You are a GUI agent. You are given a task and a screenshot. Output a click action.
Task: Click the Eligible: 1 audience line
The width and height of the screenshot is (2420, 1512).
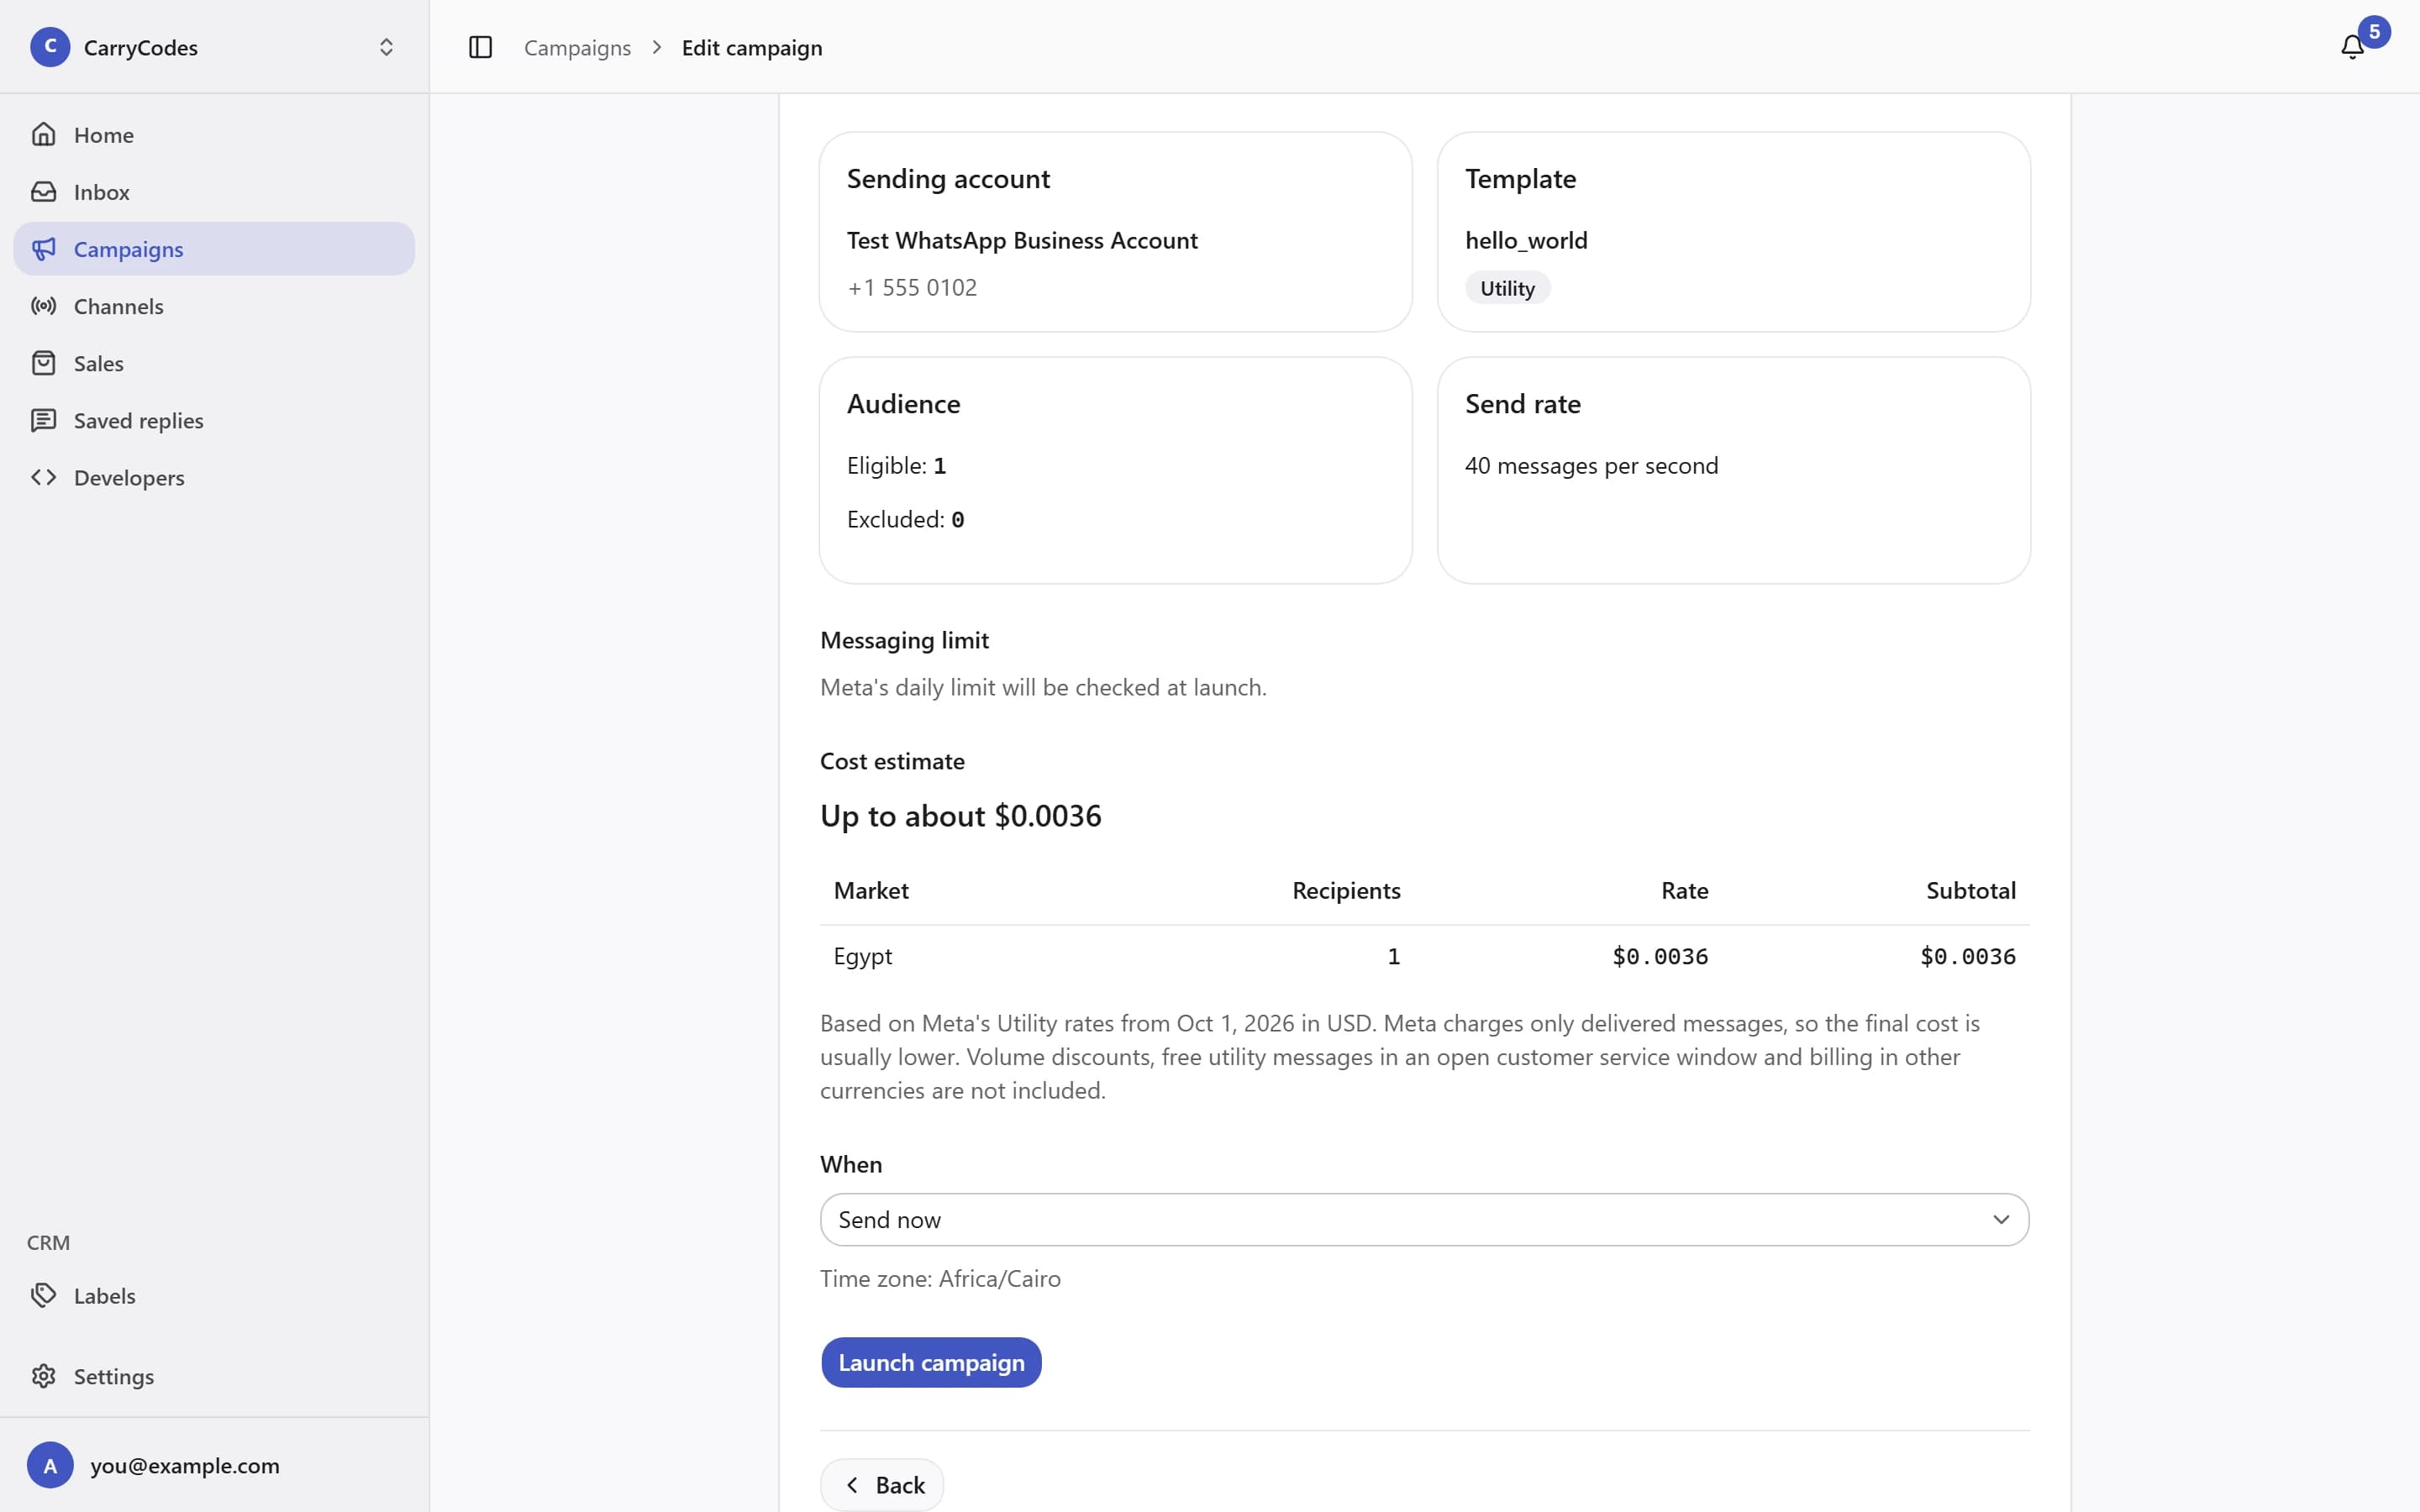click(x=896, y=465)
